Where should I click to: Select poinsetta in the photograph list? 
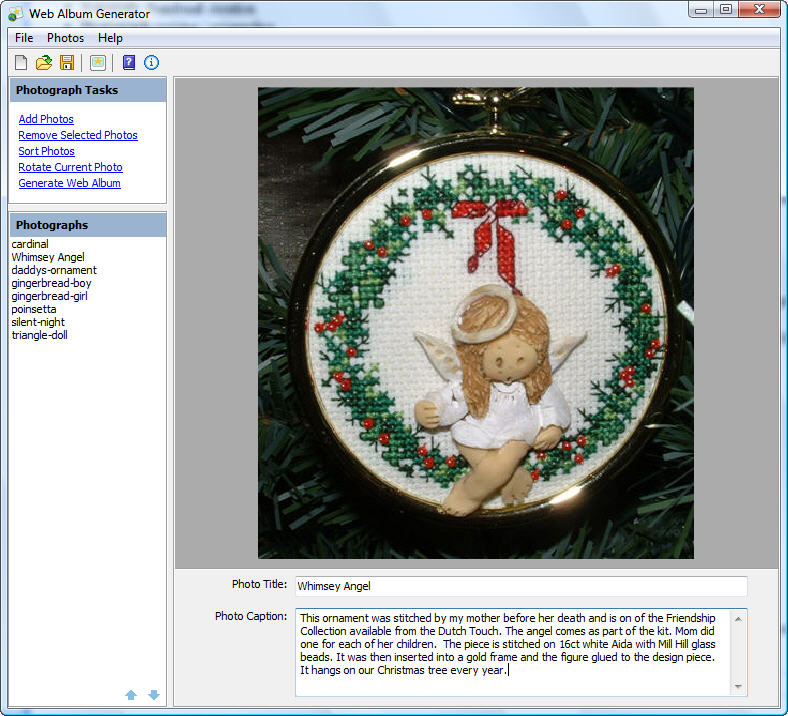click(x=34, y=310)
